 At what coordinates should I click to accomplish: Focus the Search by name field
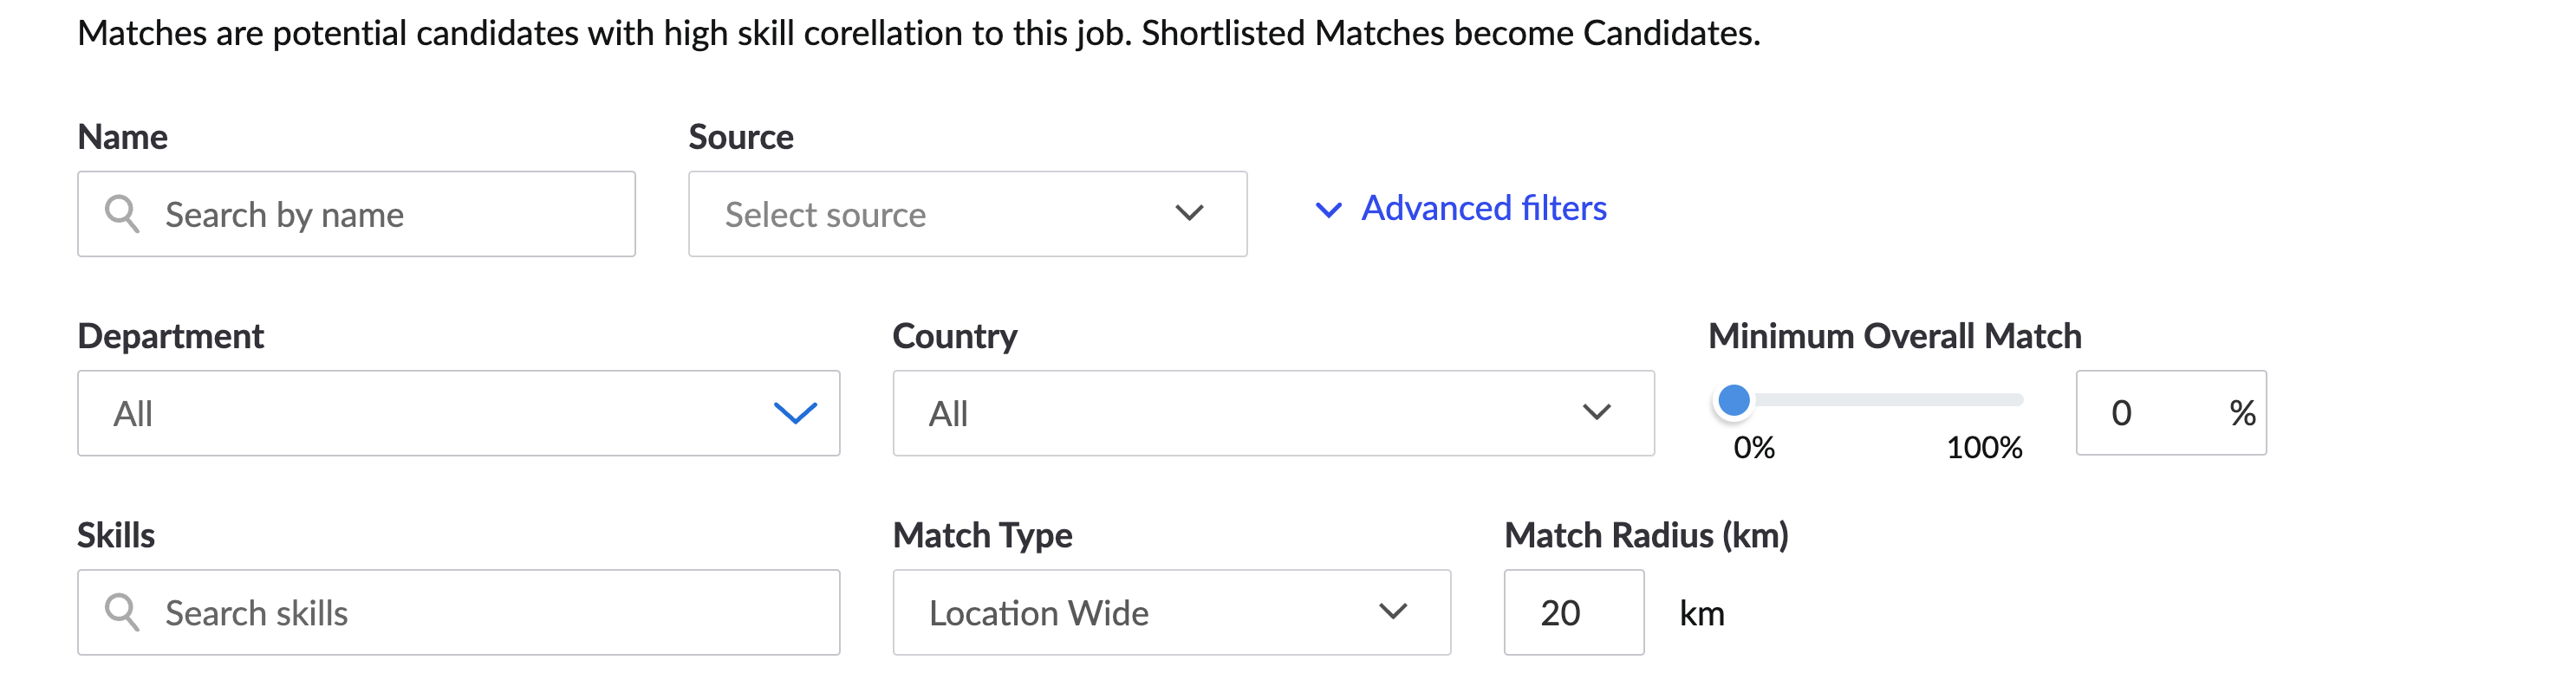point(356,214)
